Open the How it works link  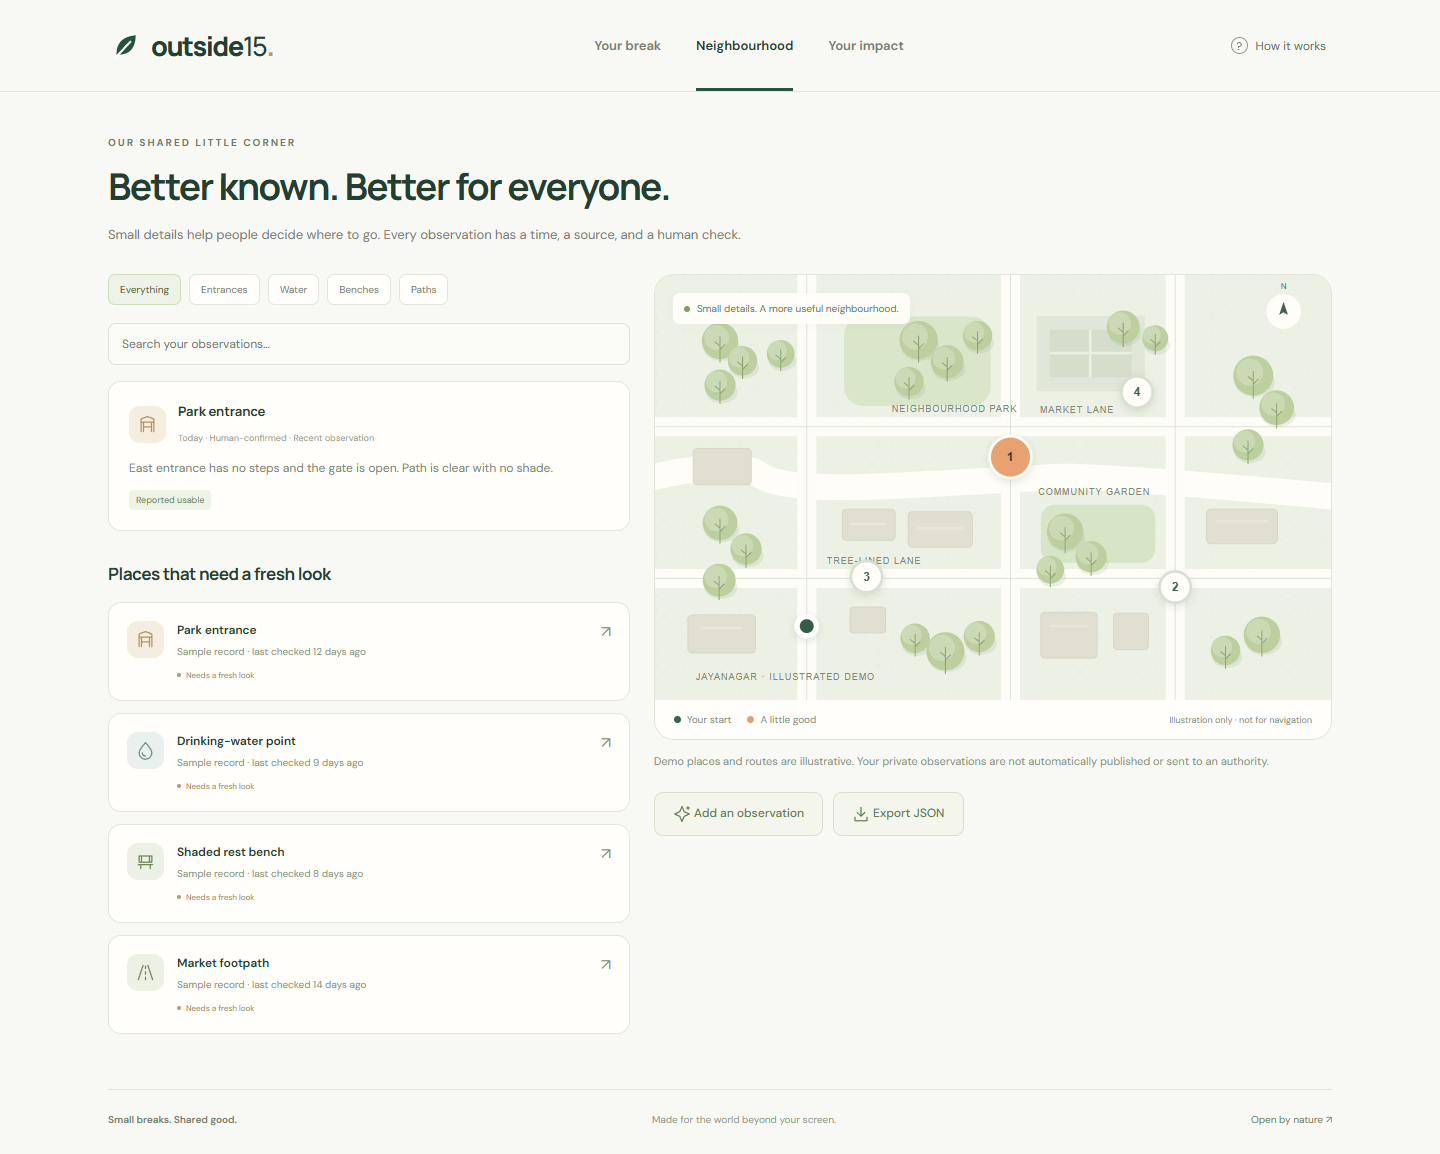point(1278,46)
